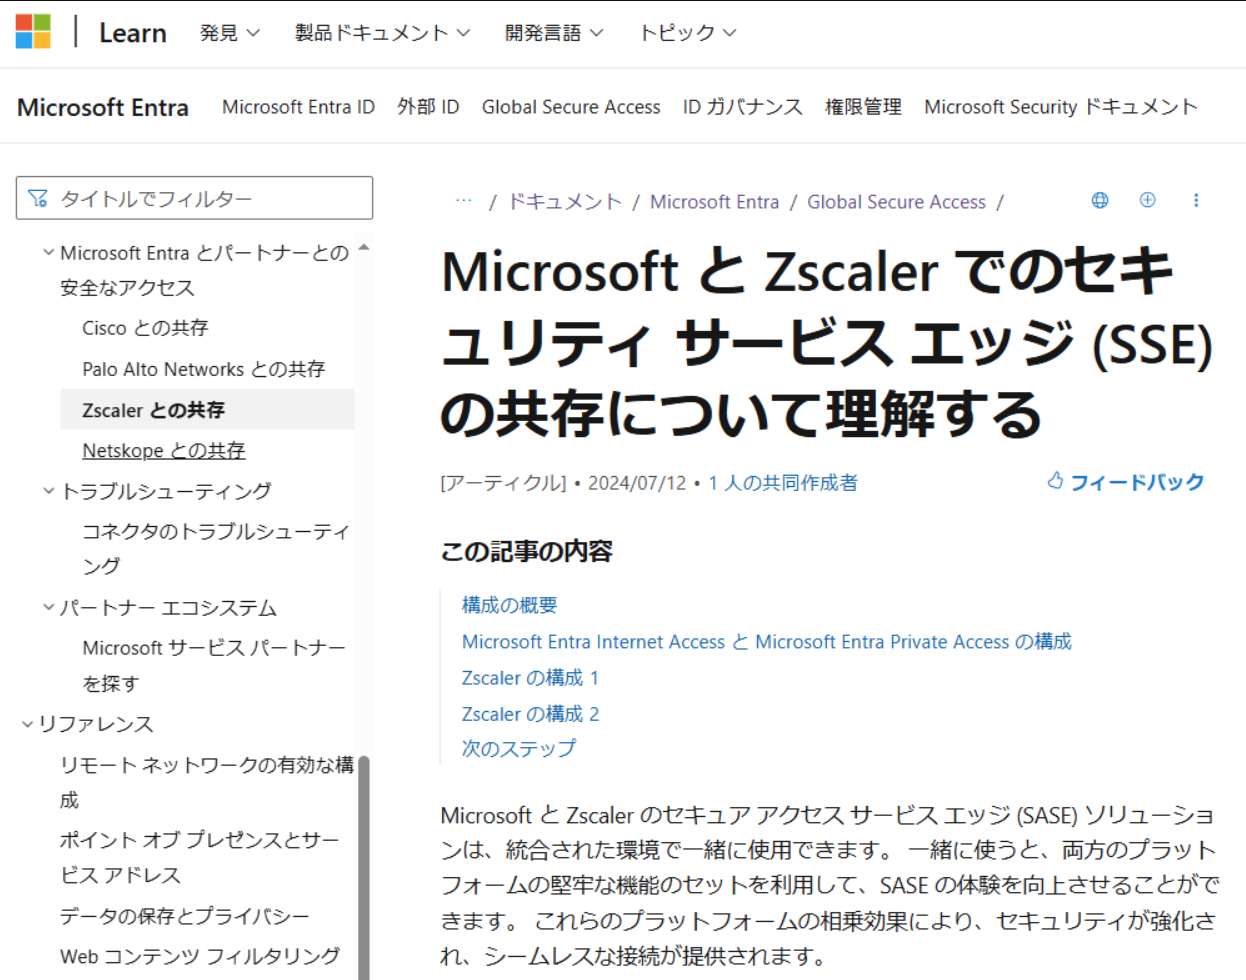The image size is (1246, 980).
Task: Open 1 人の共同作成者 link
Action: (x=783, y=482)
